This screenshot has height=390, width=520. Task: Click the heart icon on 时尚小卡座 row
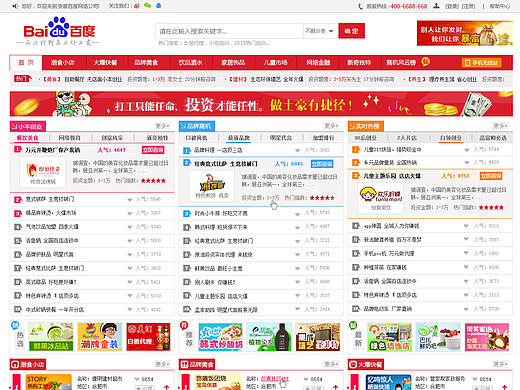click(297, 214)
